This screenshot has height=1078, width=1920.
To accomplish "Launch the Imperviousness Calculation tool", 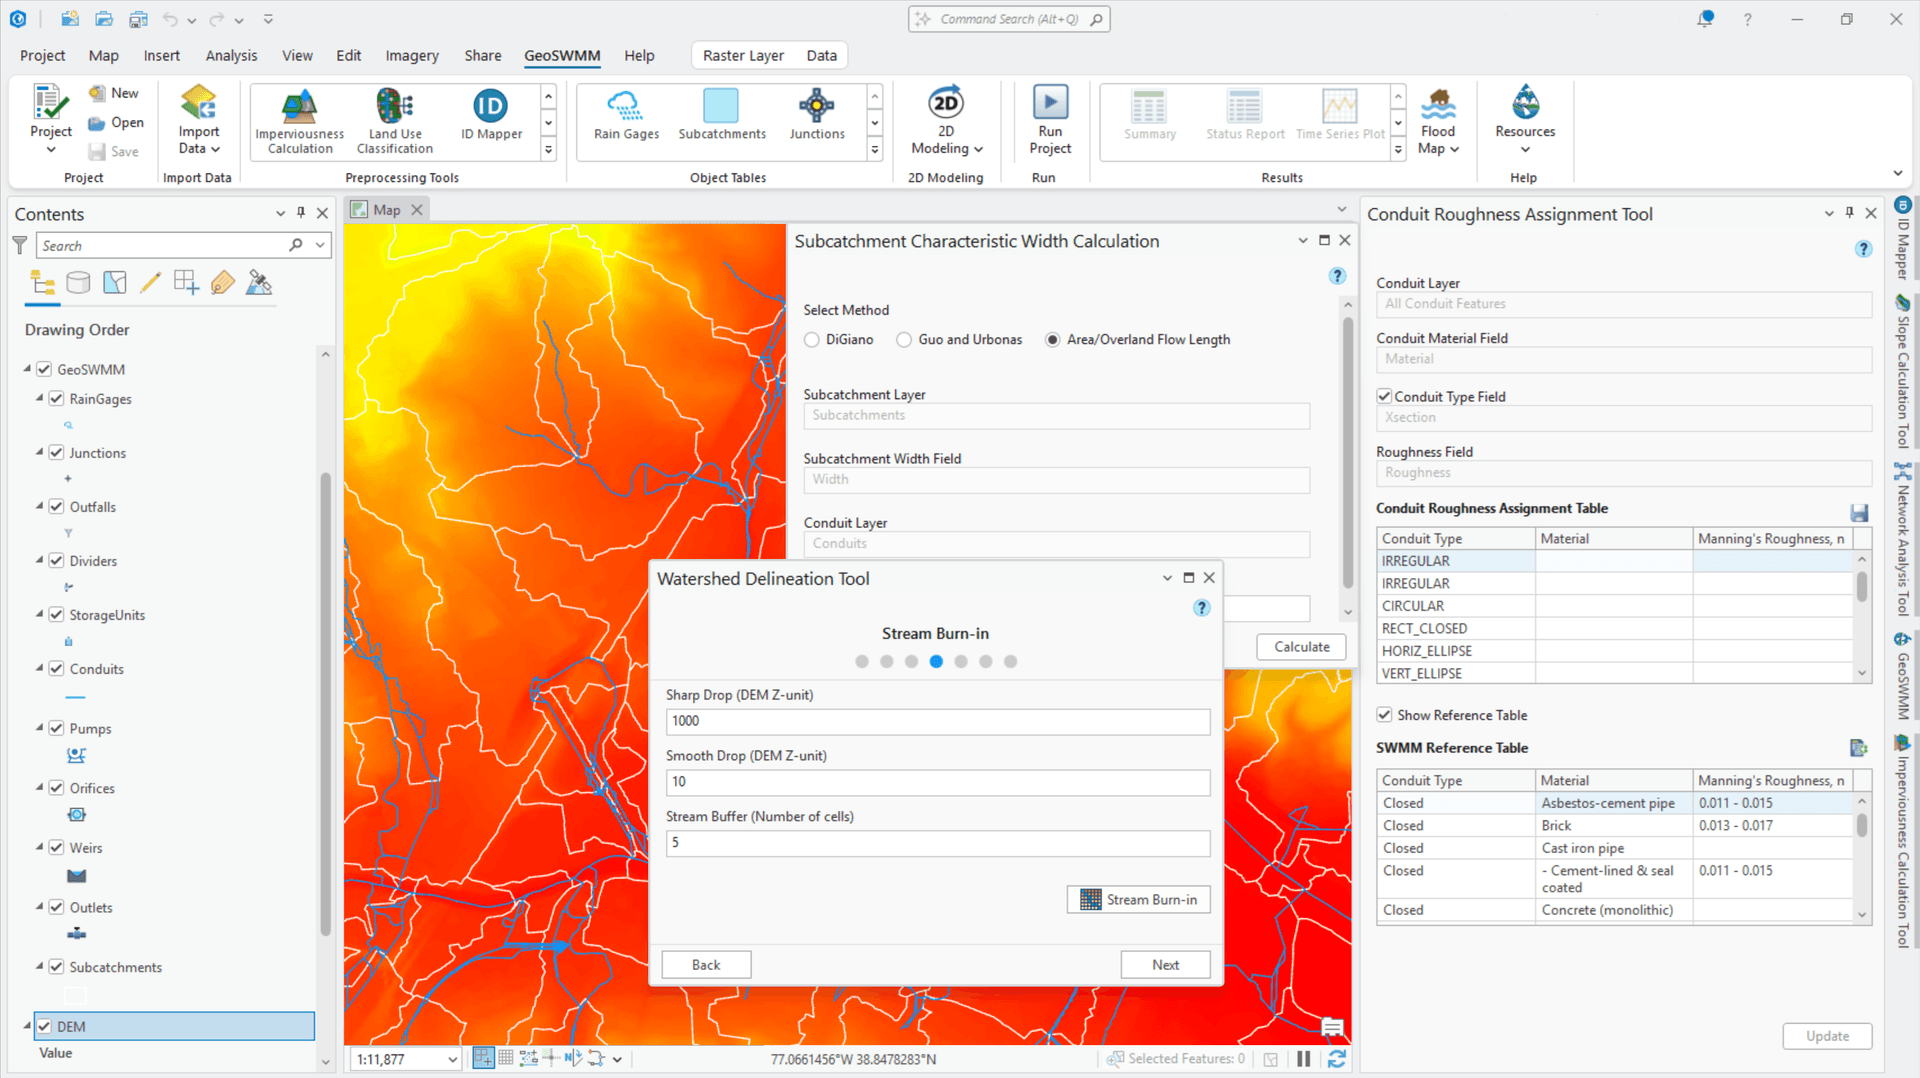I will (x=298, y=118).
